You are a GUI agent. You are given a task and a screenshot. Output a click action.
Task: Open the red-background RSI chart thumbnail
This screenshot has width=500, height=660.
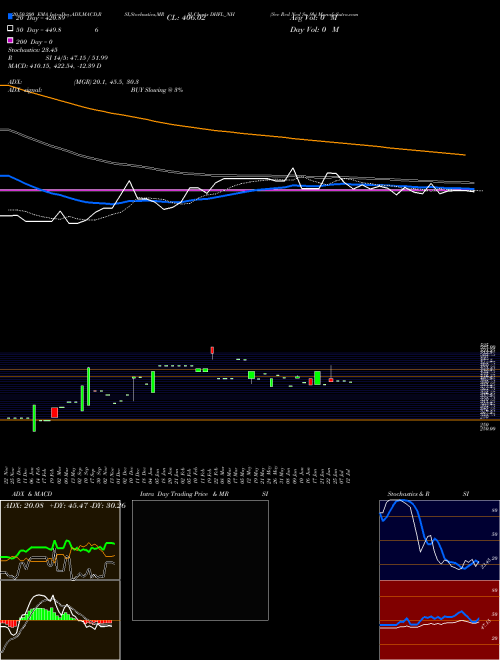439,620
